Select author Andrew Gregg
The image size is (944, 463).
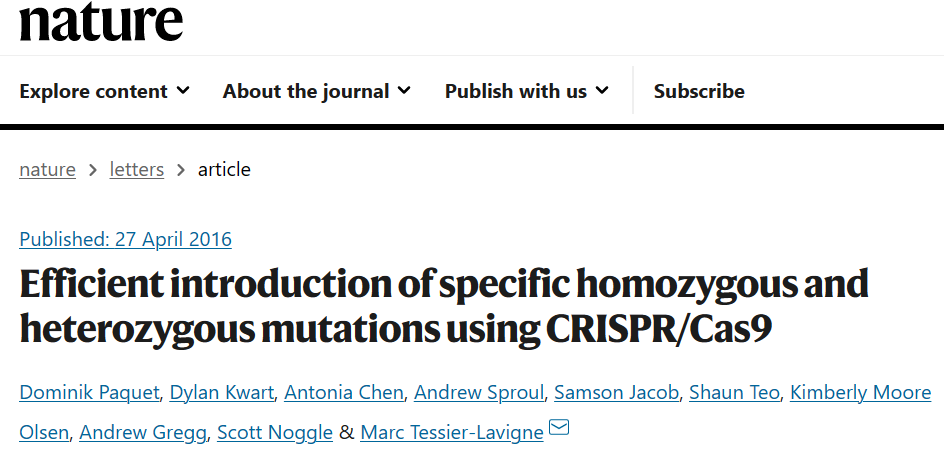pyautogui.click(x=143, y=432)
